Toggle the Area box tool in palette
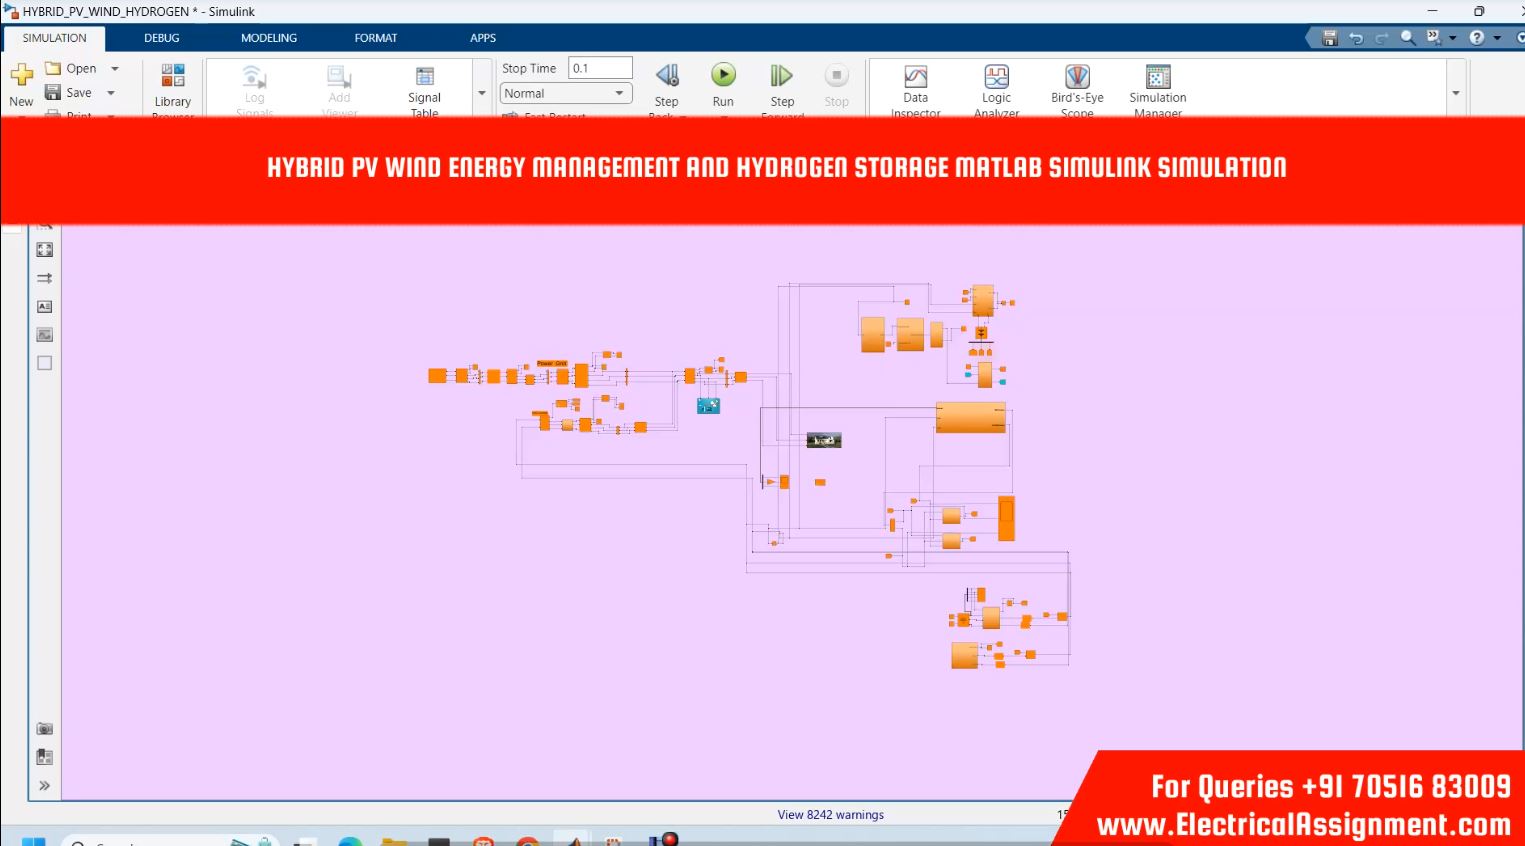Image resolution: width=1525 pixels, height=846 pixels. [x=44, y=363]
